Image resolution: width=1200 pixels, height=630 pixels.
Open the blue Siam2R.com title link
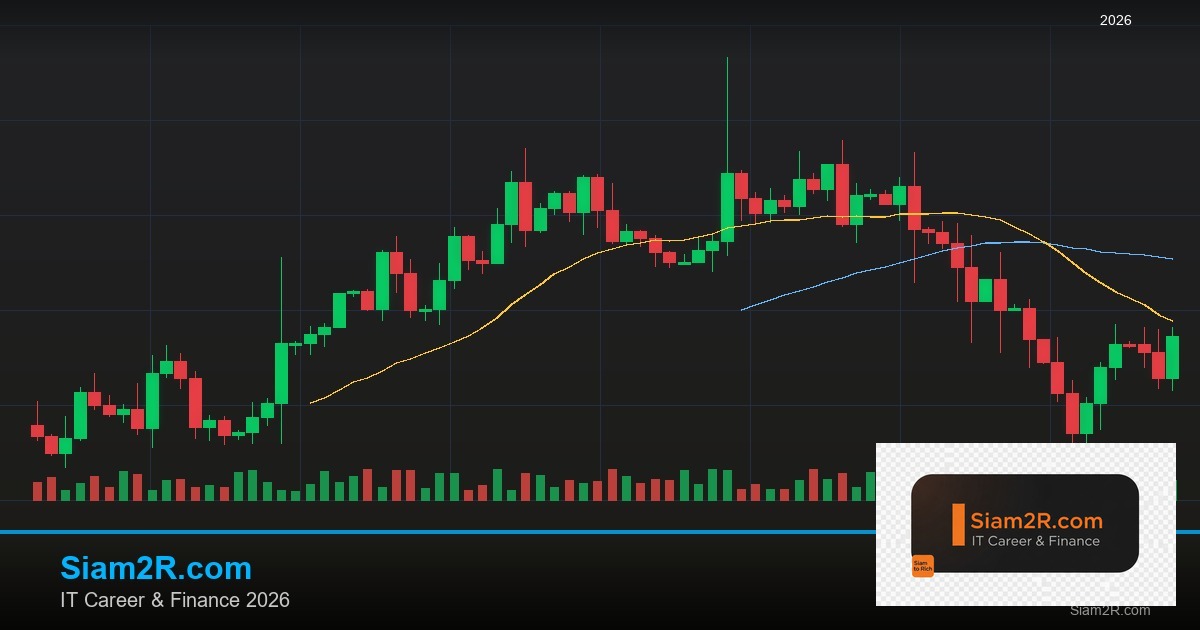[x=156, y=568]
